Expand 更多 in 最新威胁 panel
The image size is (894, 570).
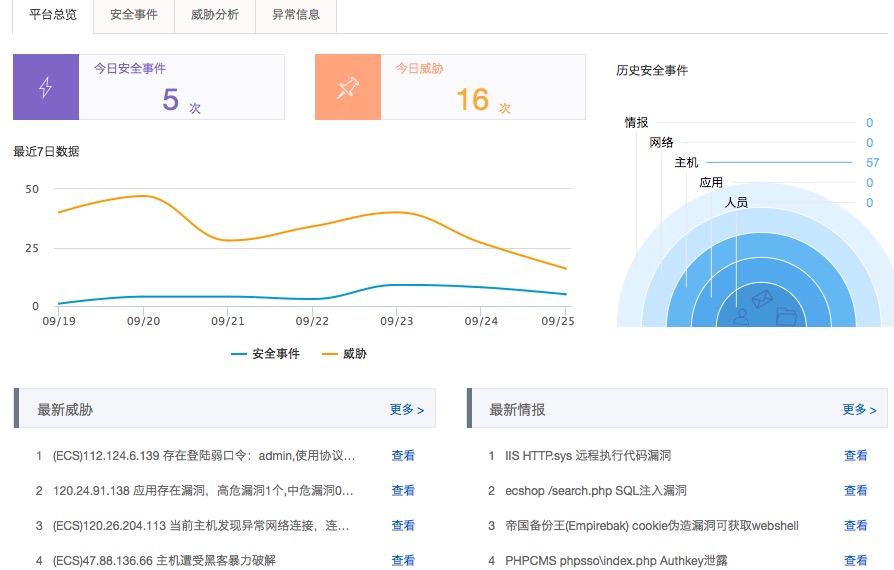(x=407, y=409)
